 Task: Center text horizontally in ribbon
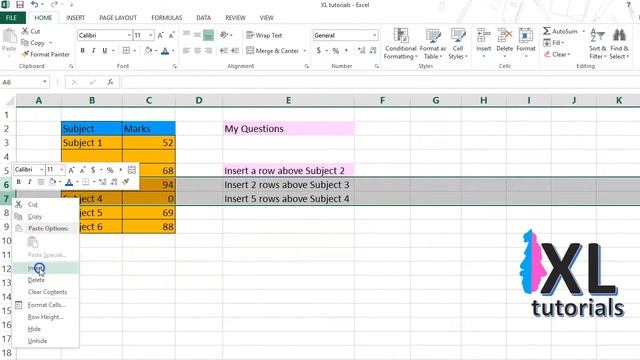[x=197, y=51]
